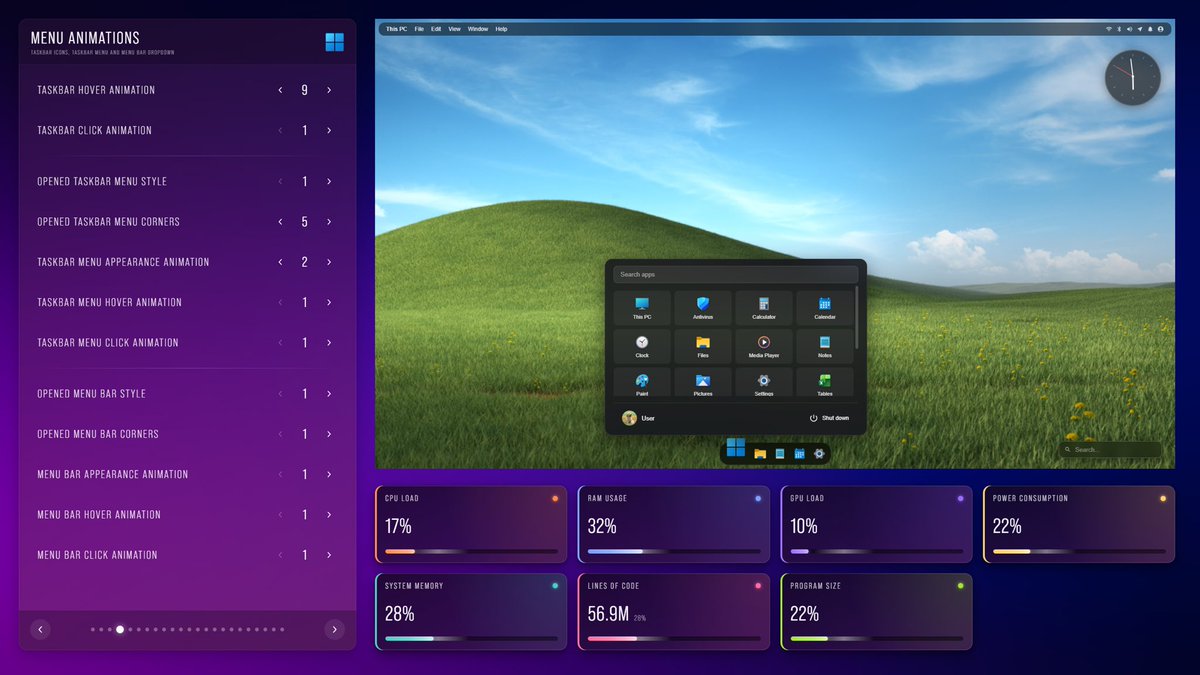This screenshot has height=675, width=1200.
Task: Go to previous settings page arrow
Action: click(x=40, y=629)
